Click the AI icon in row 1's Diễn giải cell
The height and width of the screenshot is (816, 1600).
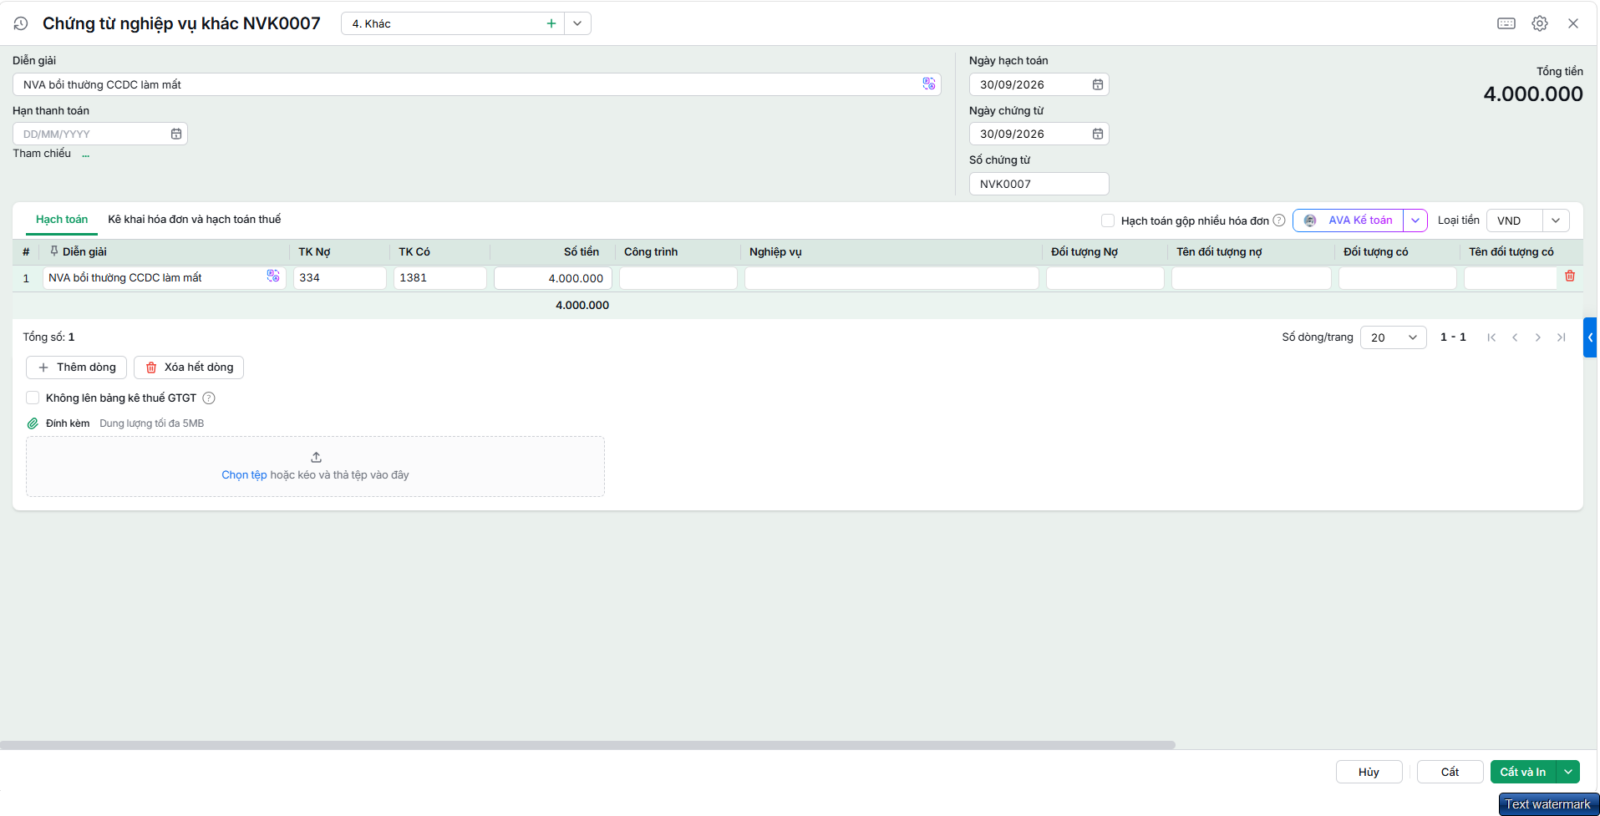(273, 276)
